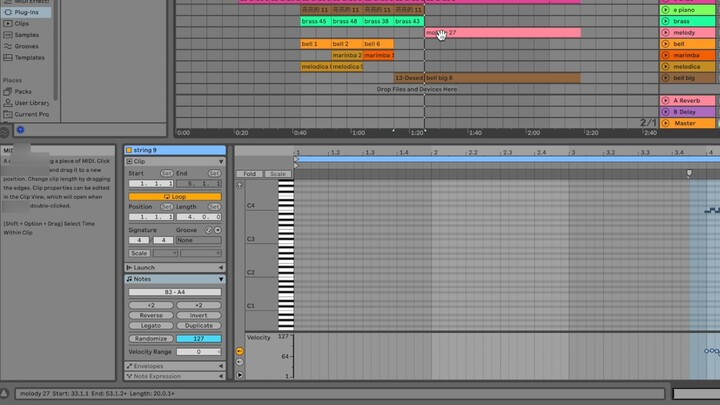Toggle the Loop switch
The width and height of the screenshot is (720, 405).
coord(174,197)
